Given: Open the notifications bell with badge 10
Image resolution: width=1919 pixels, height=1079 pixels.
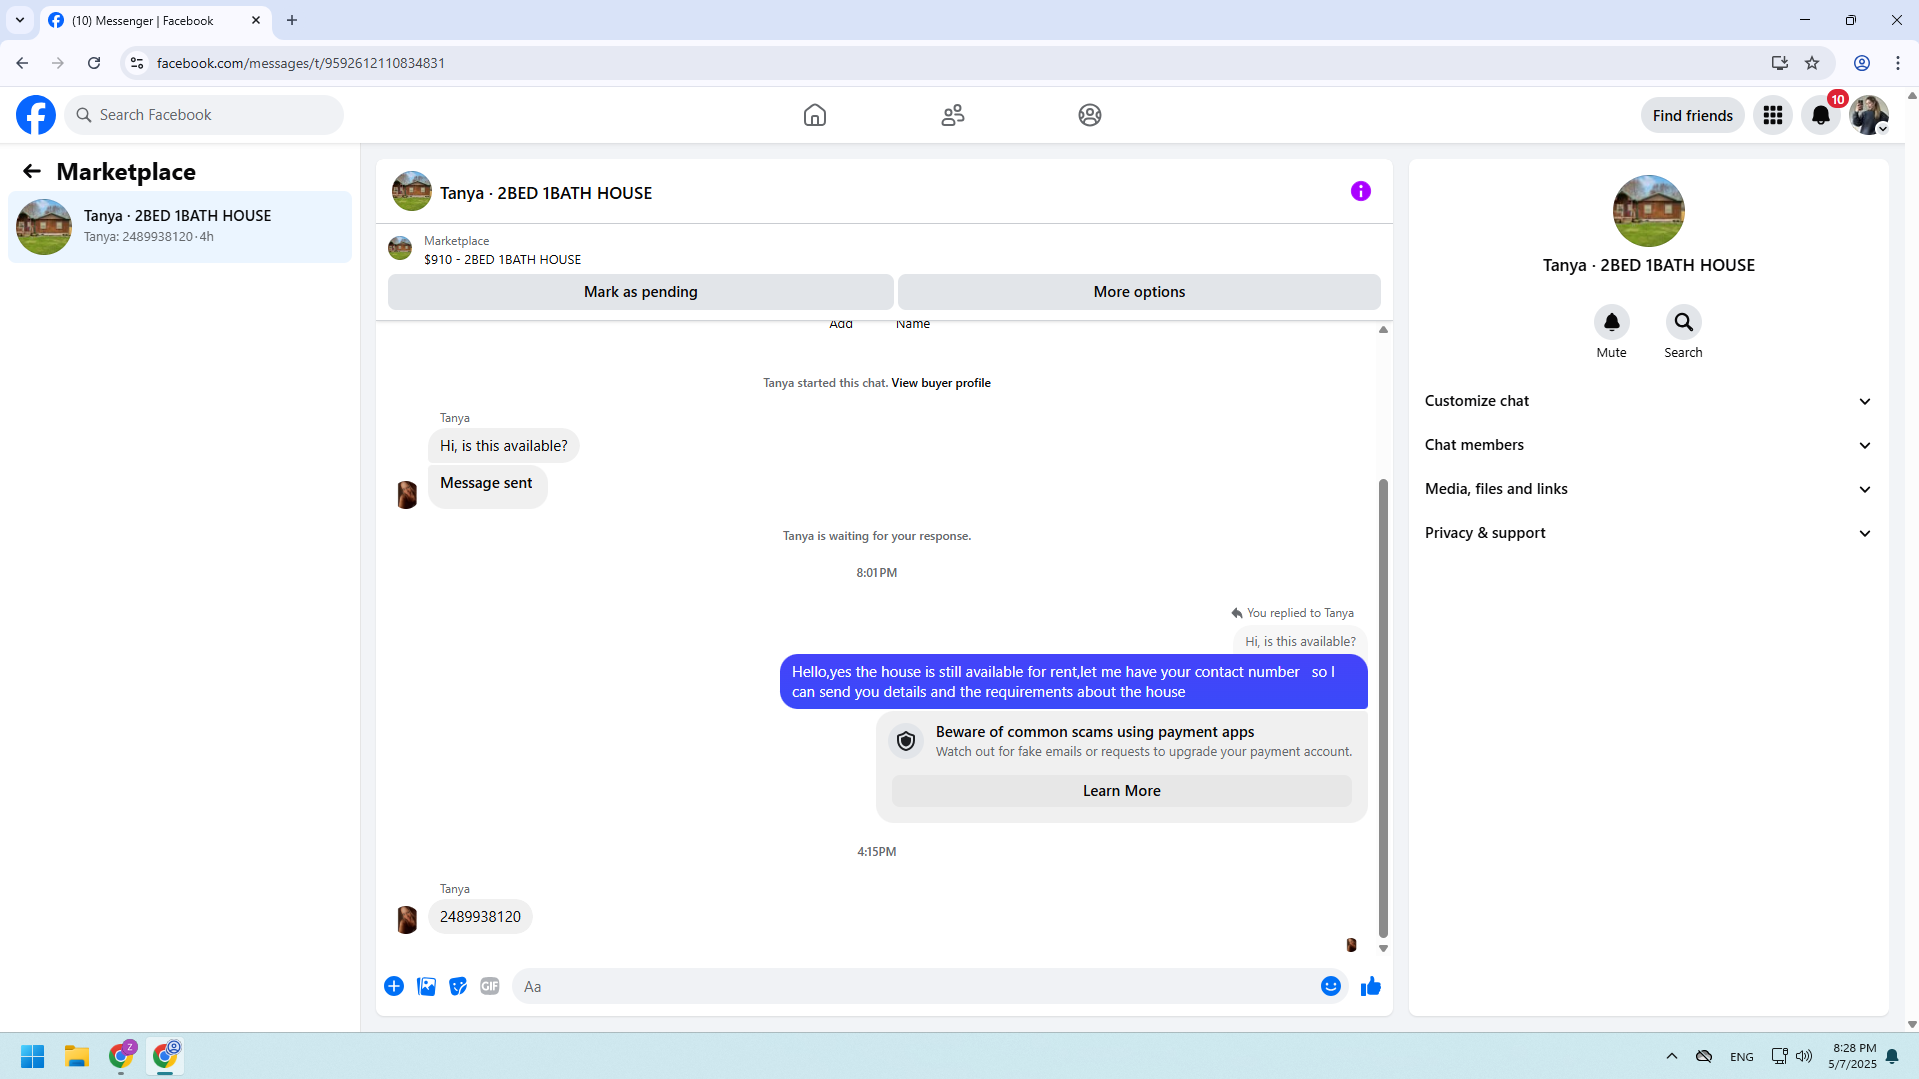Looking at the screenshot, I should tap(1821, 115).
